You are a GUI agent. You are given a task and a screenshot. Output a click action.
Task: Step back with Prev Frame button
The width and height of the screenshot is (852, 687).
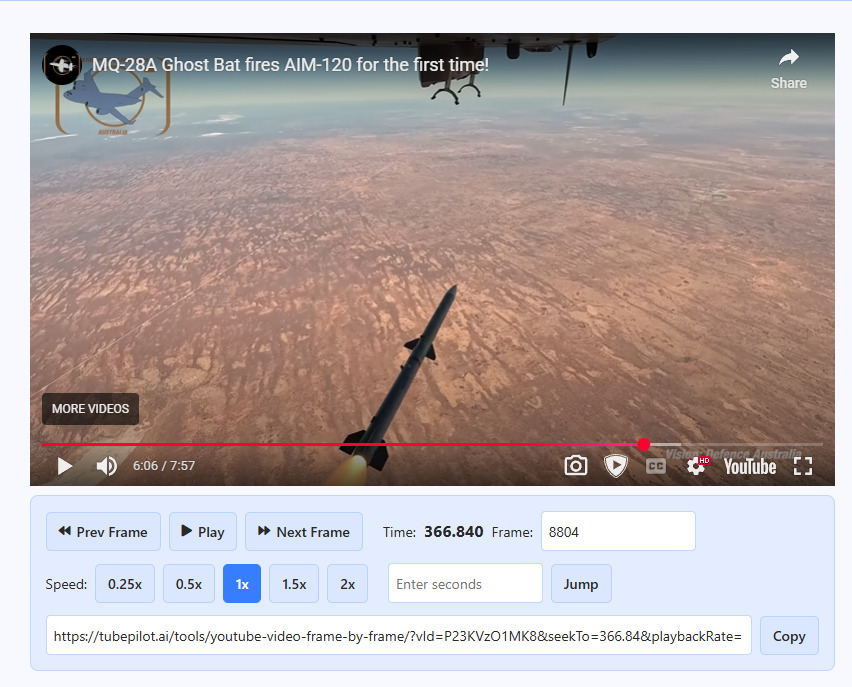(x=103, y=532)
